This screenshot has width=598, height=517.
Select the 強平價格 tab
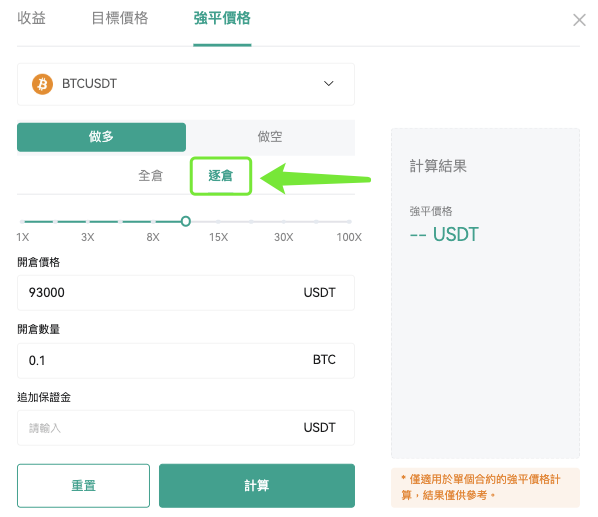pos(222,18)
